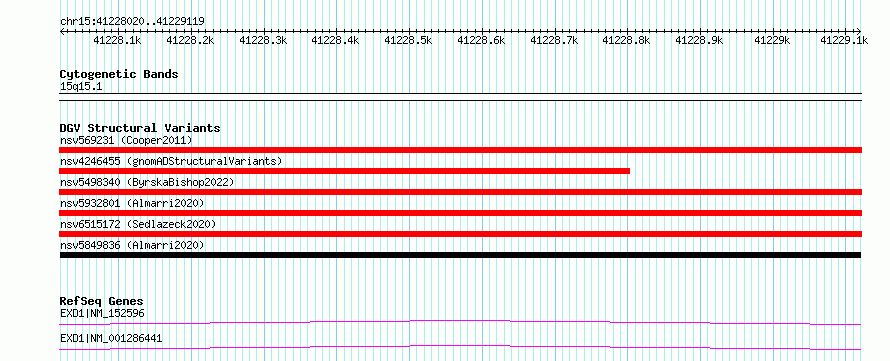Click the red bar for nsv6515172
This screenshot has width=890, height=361.
(x=460, y=234)
